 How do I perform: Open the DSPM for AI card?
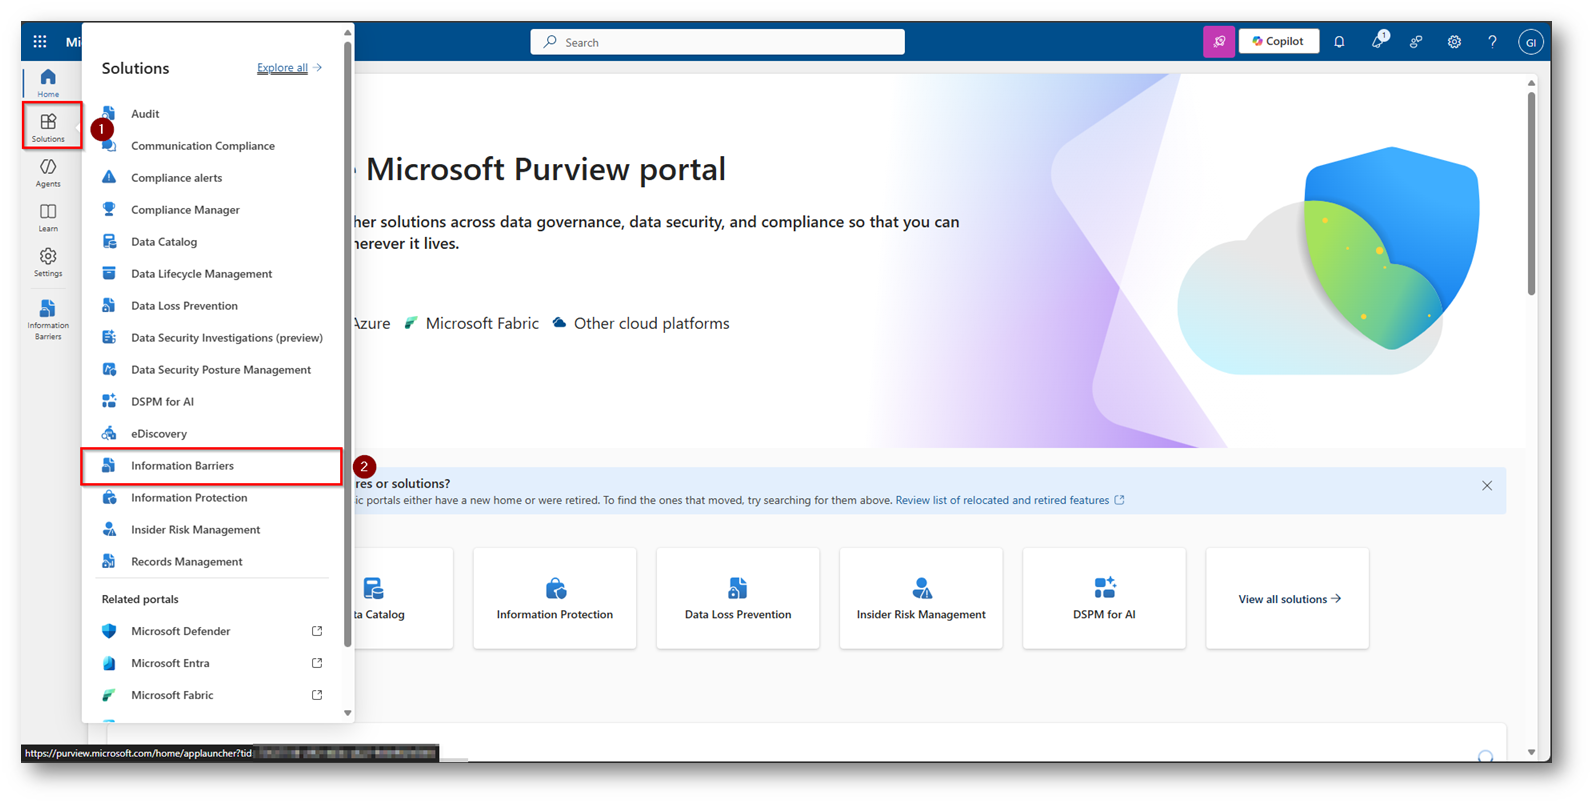click(x=1104, y=598)
